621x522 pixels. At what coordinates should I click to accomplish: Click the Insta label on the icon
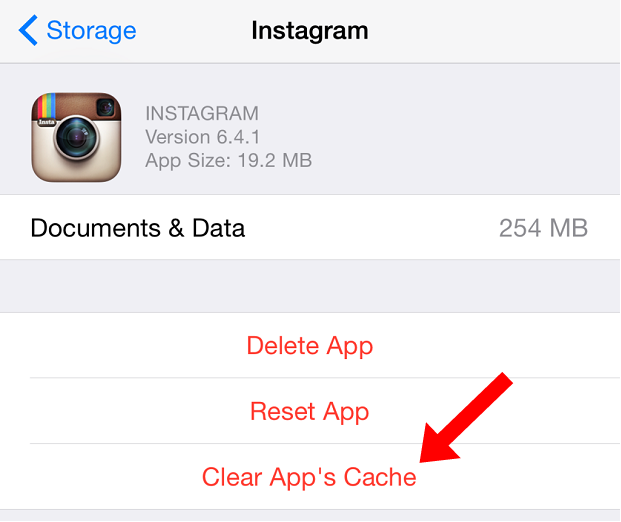pyautogui.click(x=46, y=122)
